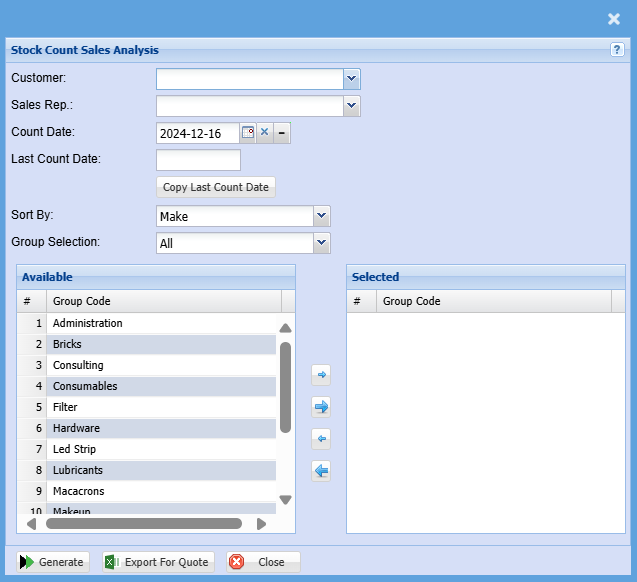The width and height of the screenshot is (637, 582).
Task: Clear the Count Date with the X icon
Action: (265, 133)
